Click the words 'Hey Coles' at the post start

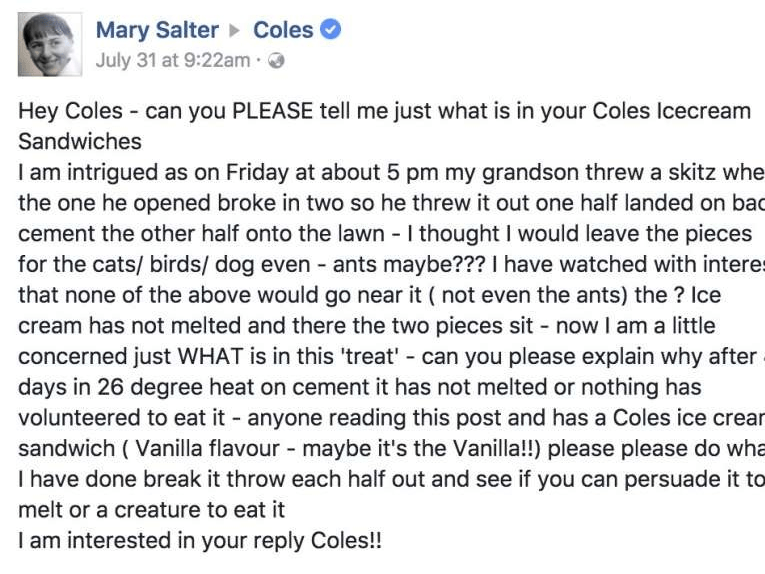pyautogui.click(x=70, y=111)
